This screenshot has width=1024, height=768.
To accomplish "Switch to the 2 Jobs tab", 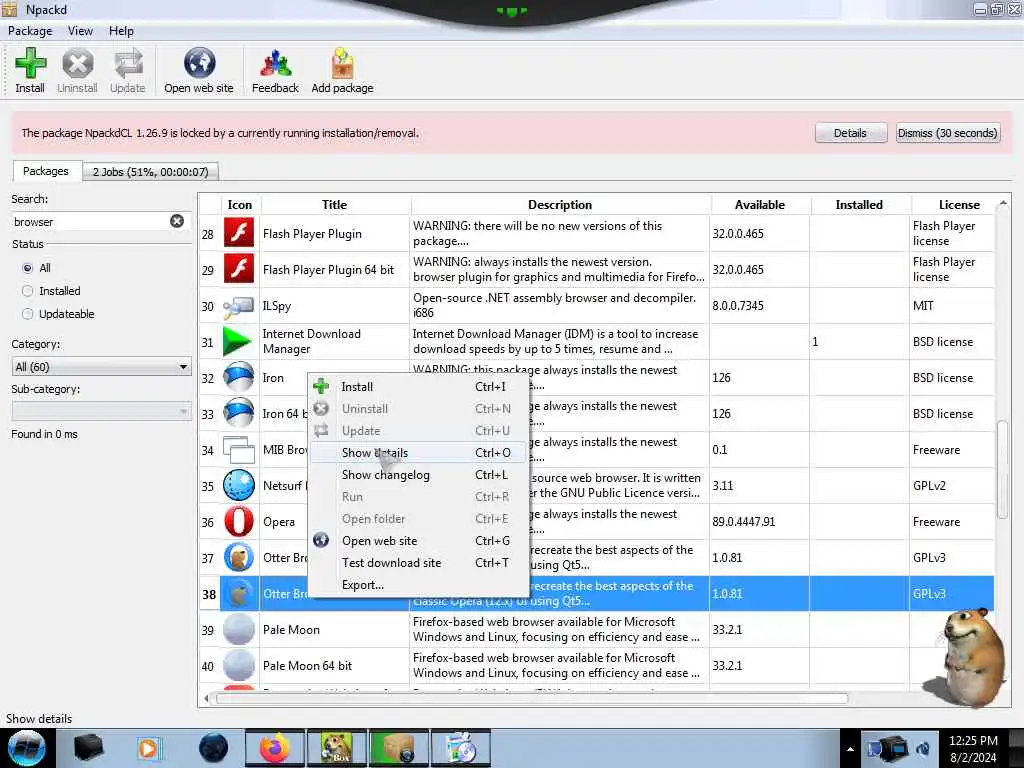I will (x=150, y=172).
